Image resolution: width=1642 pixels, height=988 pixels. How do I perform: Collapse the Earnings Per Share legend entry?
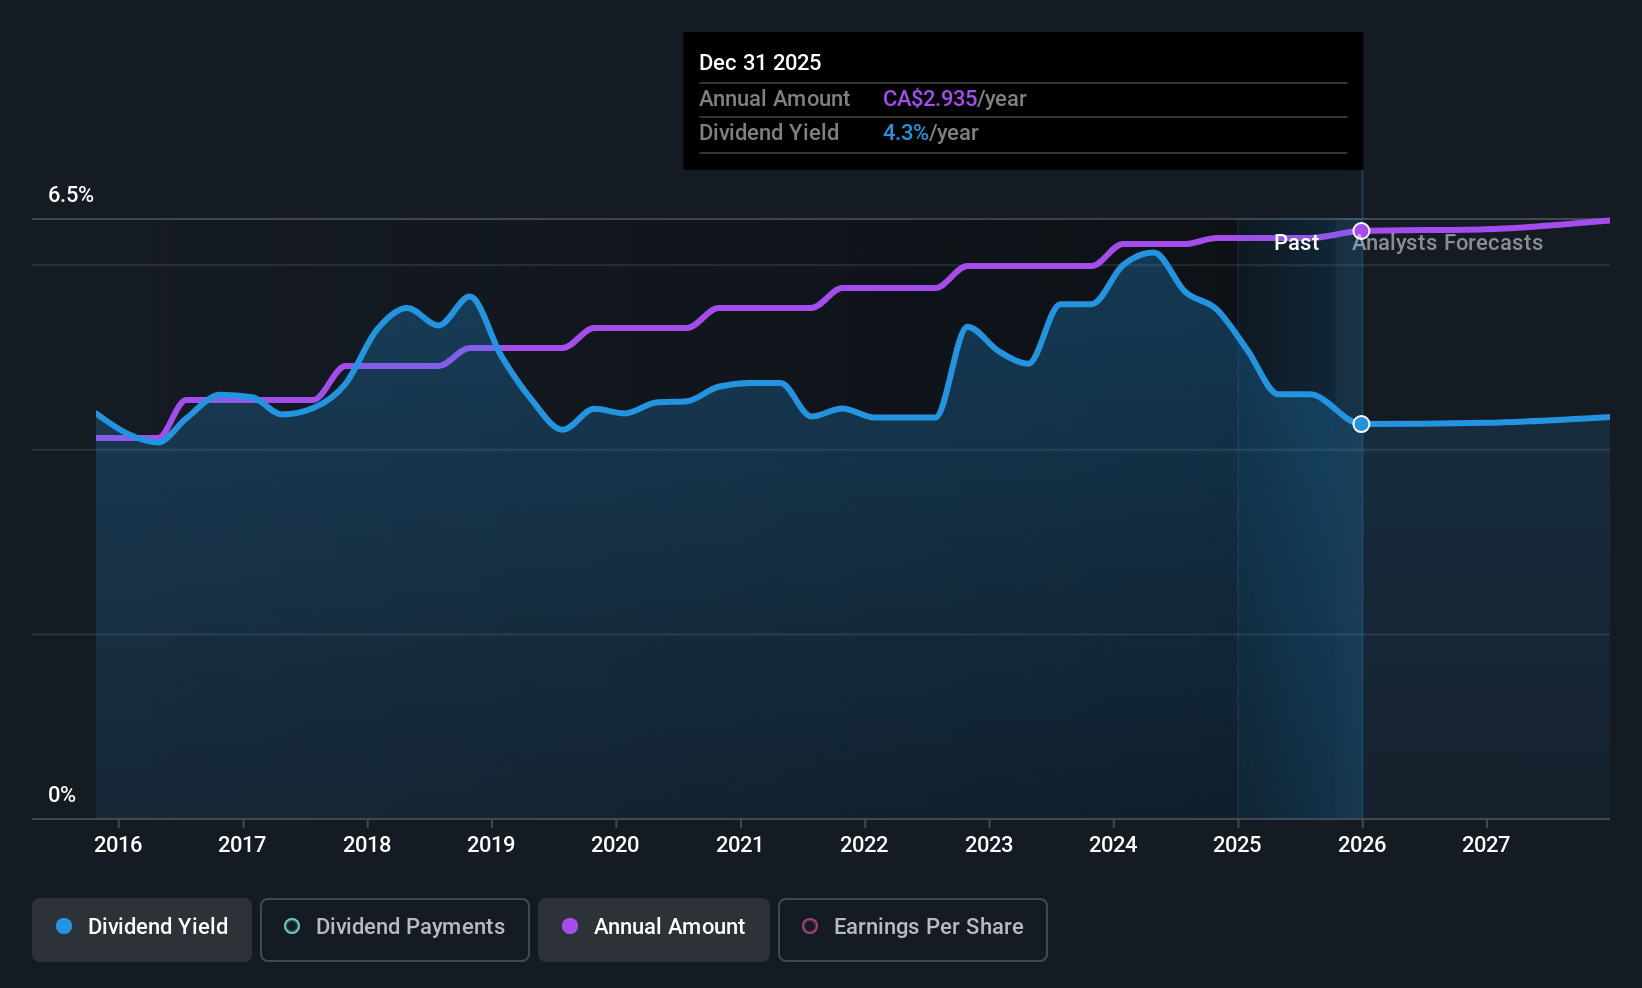[x=912, y=929]
